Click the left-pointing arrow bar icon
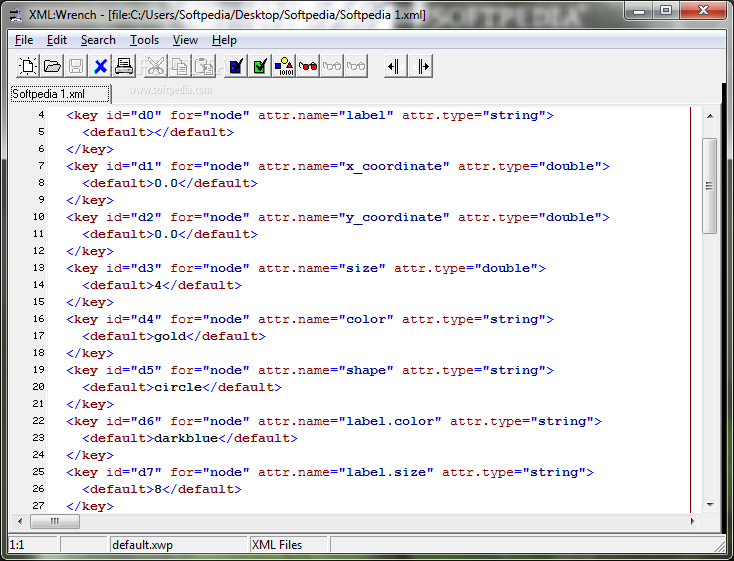 [395, 66]
